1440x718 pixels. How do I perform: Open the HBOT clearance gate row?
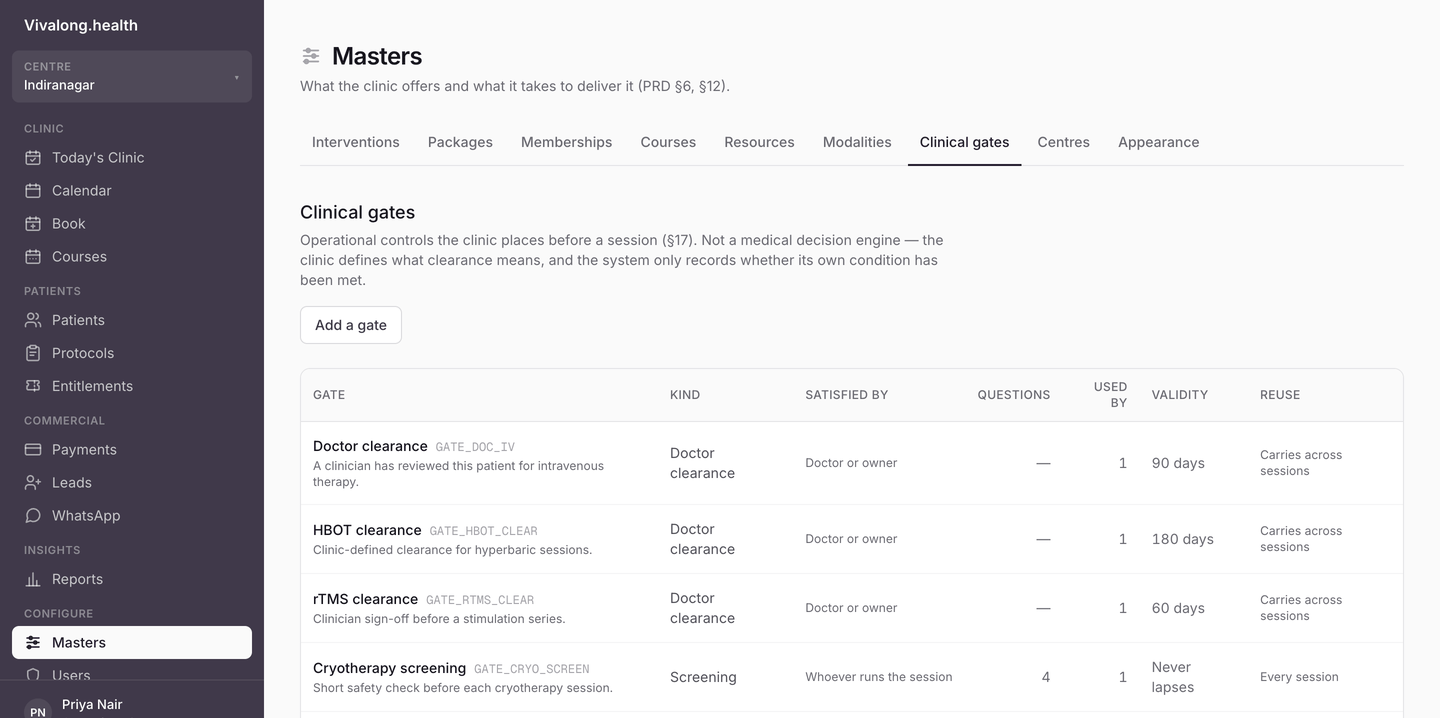pyautogui.click(x=852, y=539)
